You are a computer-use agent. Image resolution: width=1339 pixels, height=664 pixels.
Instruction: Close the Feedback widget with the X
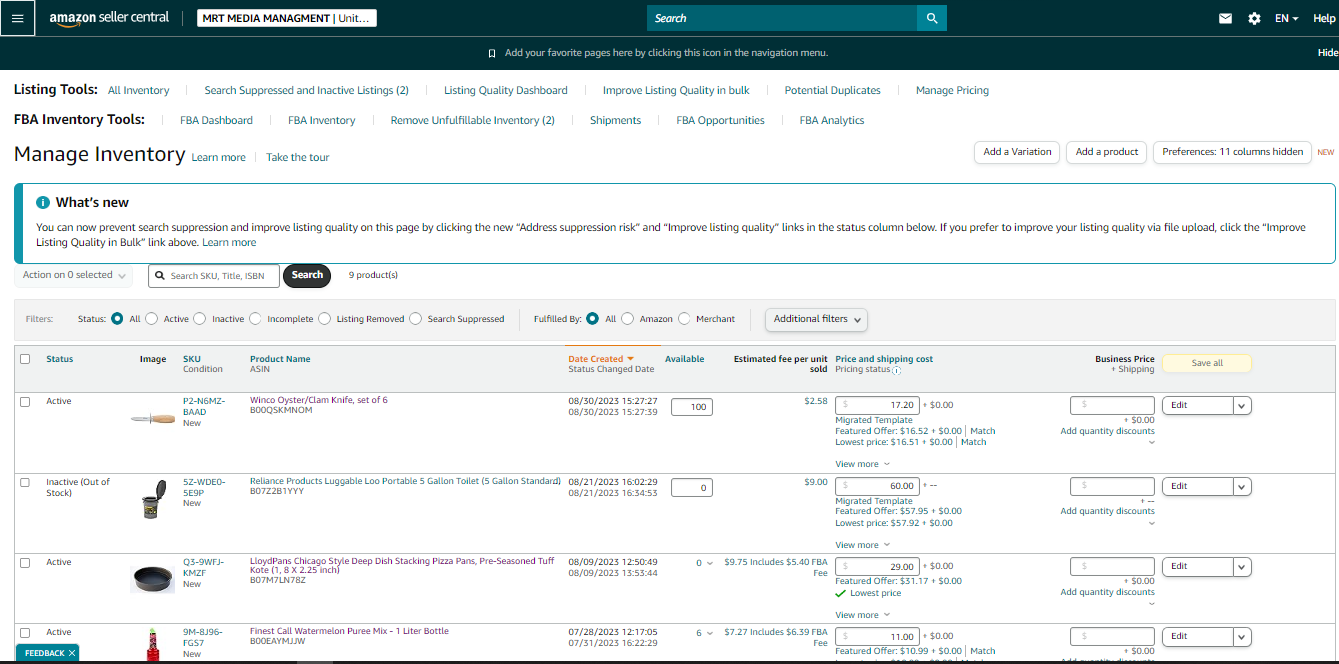click(73, 653)
